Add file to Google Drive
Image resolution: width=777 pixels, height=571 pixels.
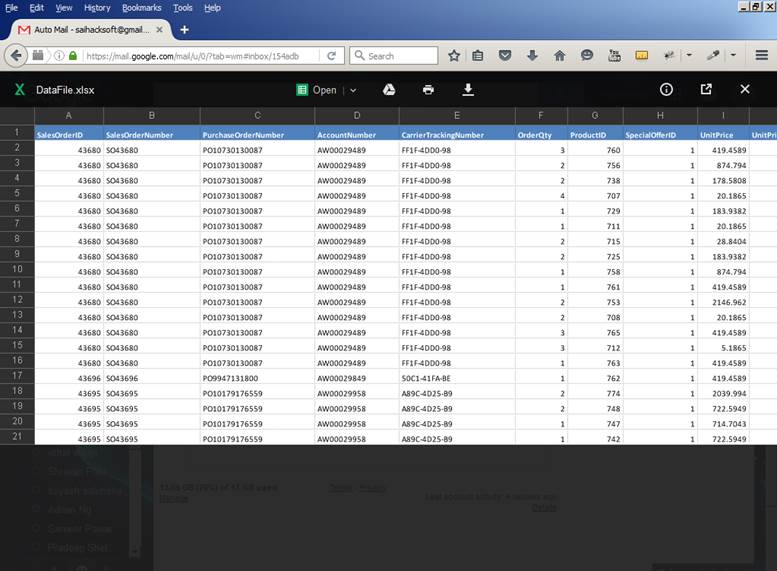click(389, 89)
